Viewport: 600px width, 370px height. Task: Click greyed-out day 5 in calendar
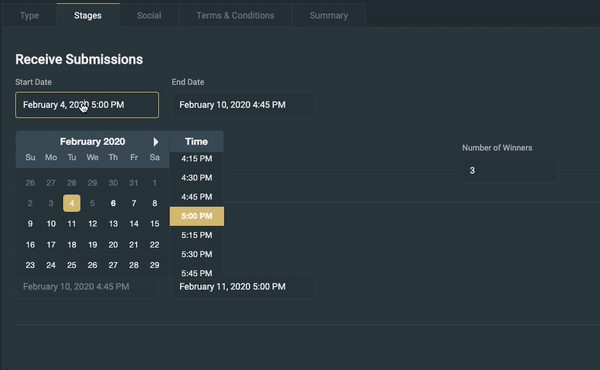(92, 203)
